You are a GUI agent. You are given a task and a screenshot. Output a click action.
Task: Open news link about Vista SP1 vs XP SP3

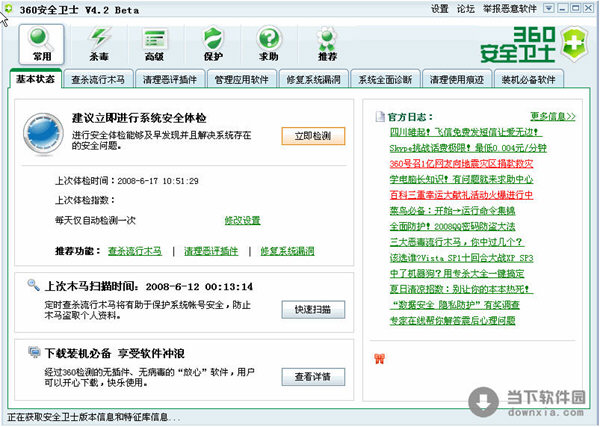pyautogui.click(x=461, y=258)
